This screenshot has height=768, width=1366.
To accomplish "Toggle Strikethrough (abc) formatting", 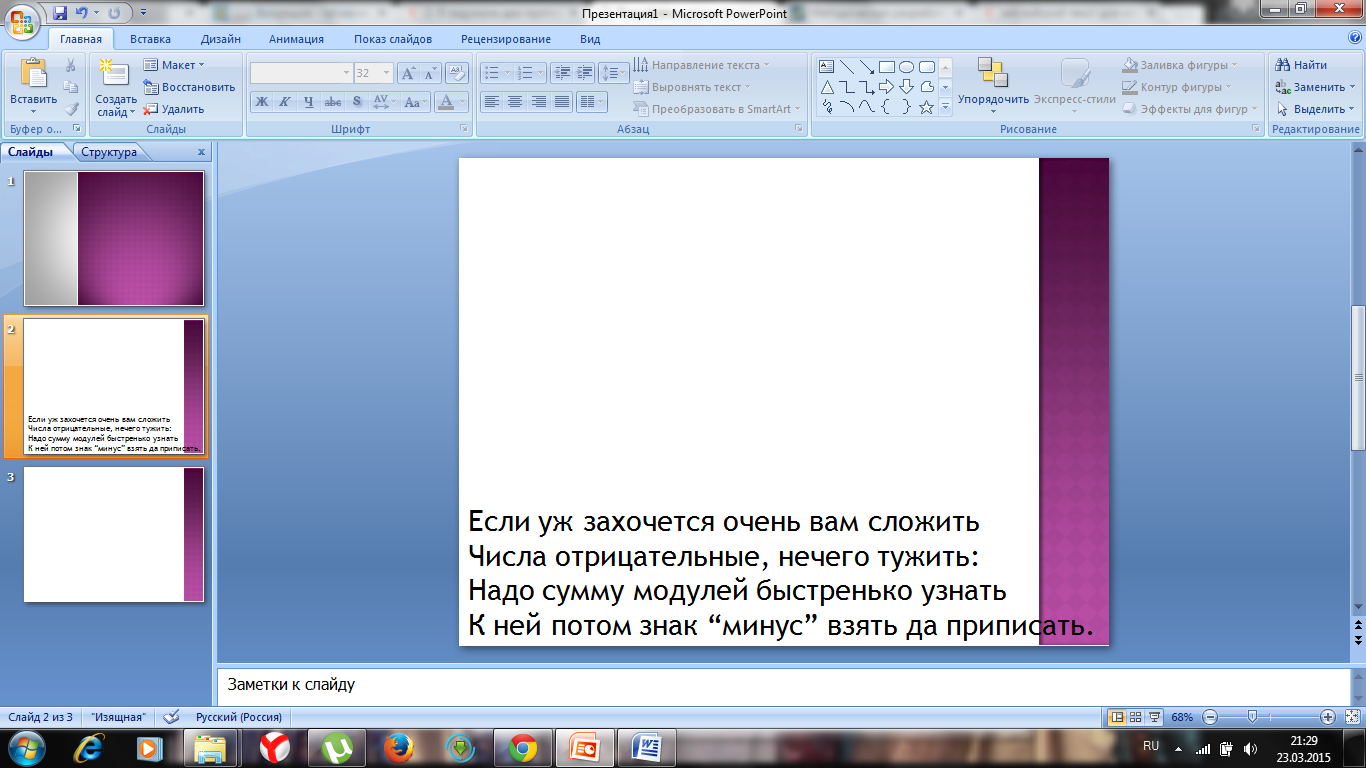I will point(333,102).
